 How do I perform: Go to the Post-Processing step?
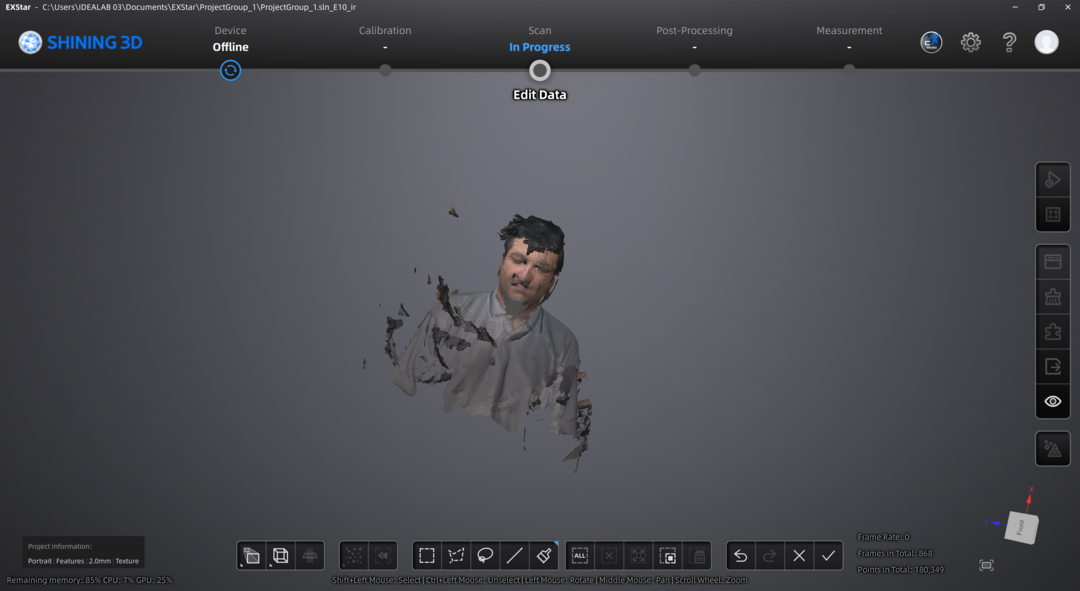click(694, 30)
